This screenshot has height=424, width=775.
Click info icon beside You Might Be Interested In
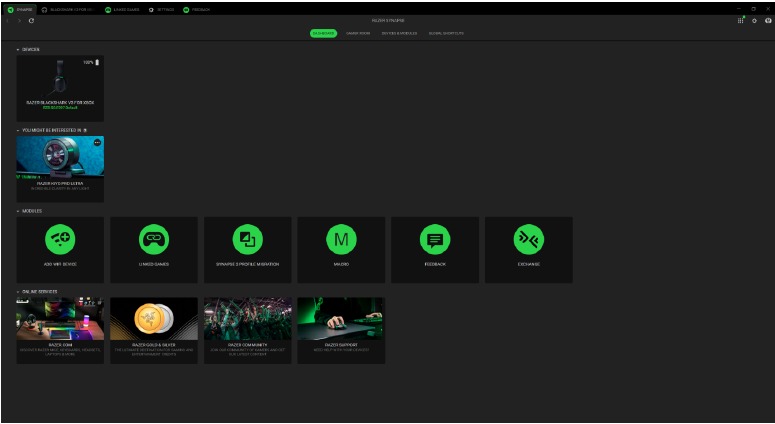(x=85, y=130)
